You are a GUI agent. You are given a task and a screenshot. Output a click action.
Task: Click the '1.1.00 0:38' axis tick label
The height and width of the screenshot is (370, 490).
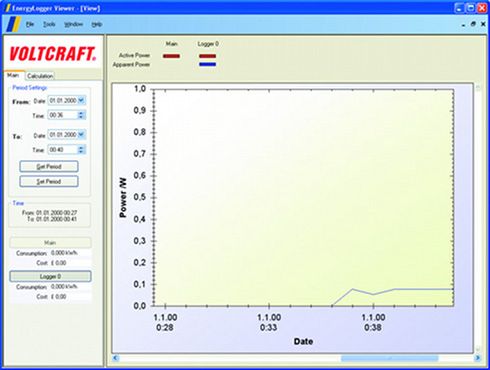[373, 322]
